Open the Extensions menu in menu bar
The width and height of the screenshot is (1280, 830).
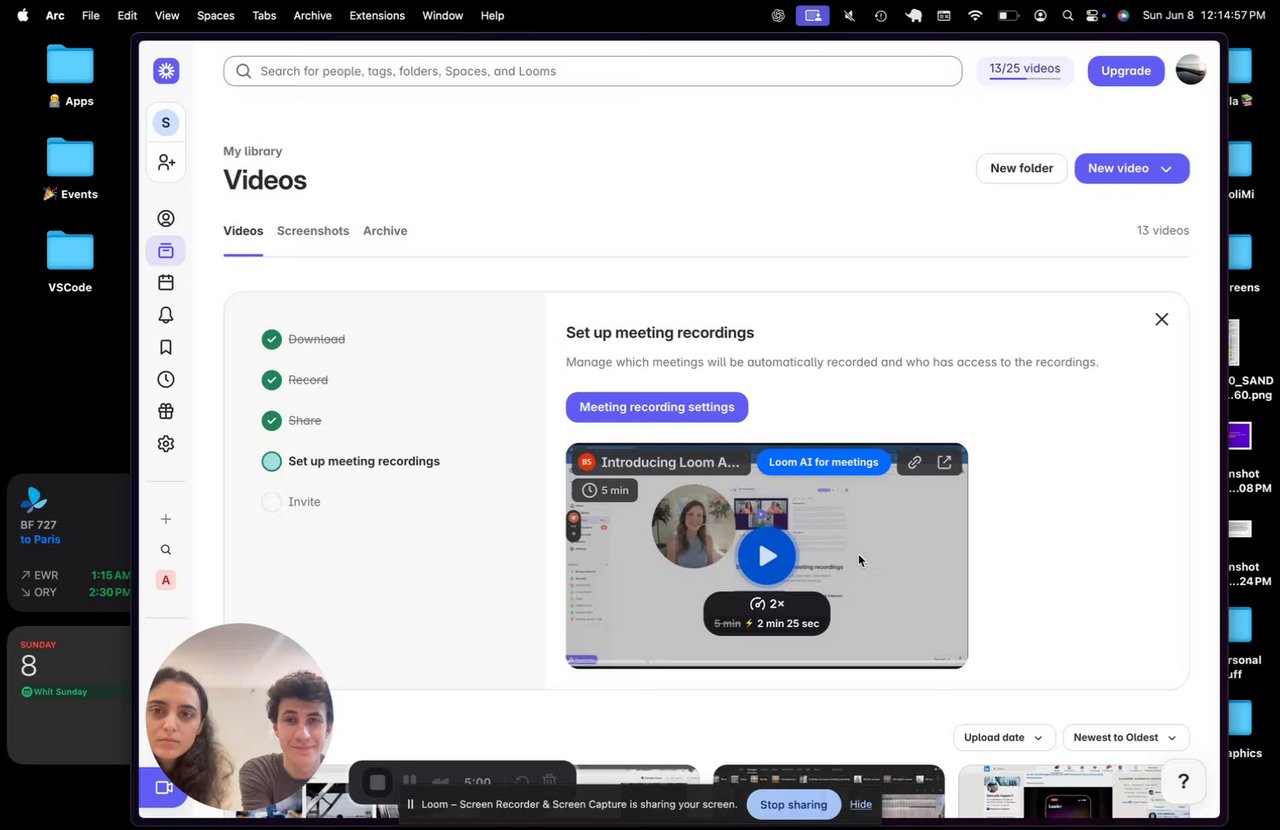pyautogui.click(x=377, y=15)
